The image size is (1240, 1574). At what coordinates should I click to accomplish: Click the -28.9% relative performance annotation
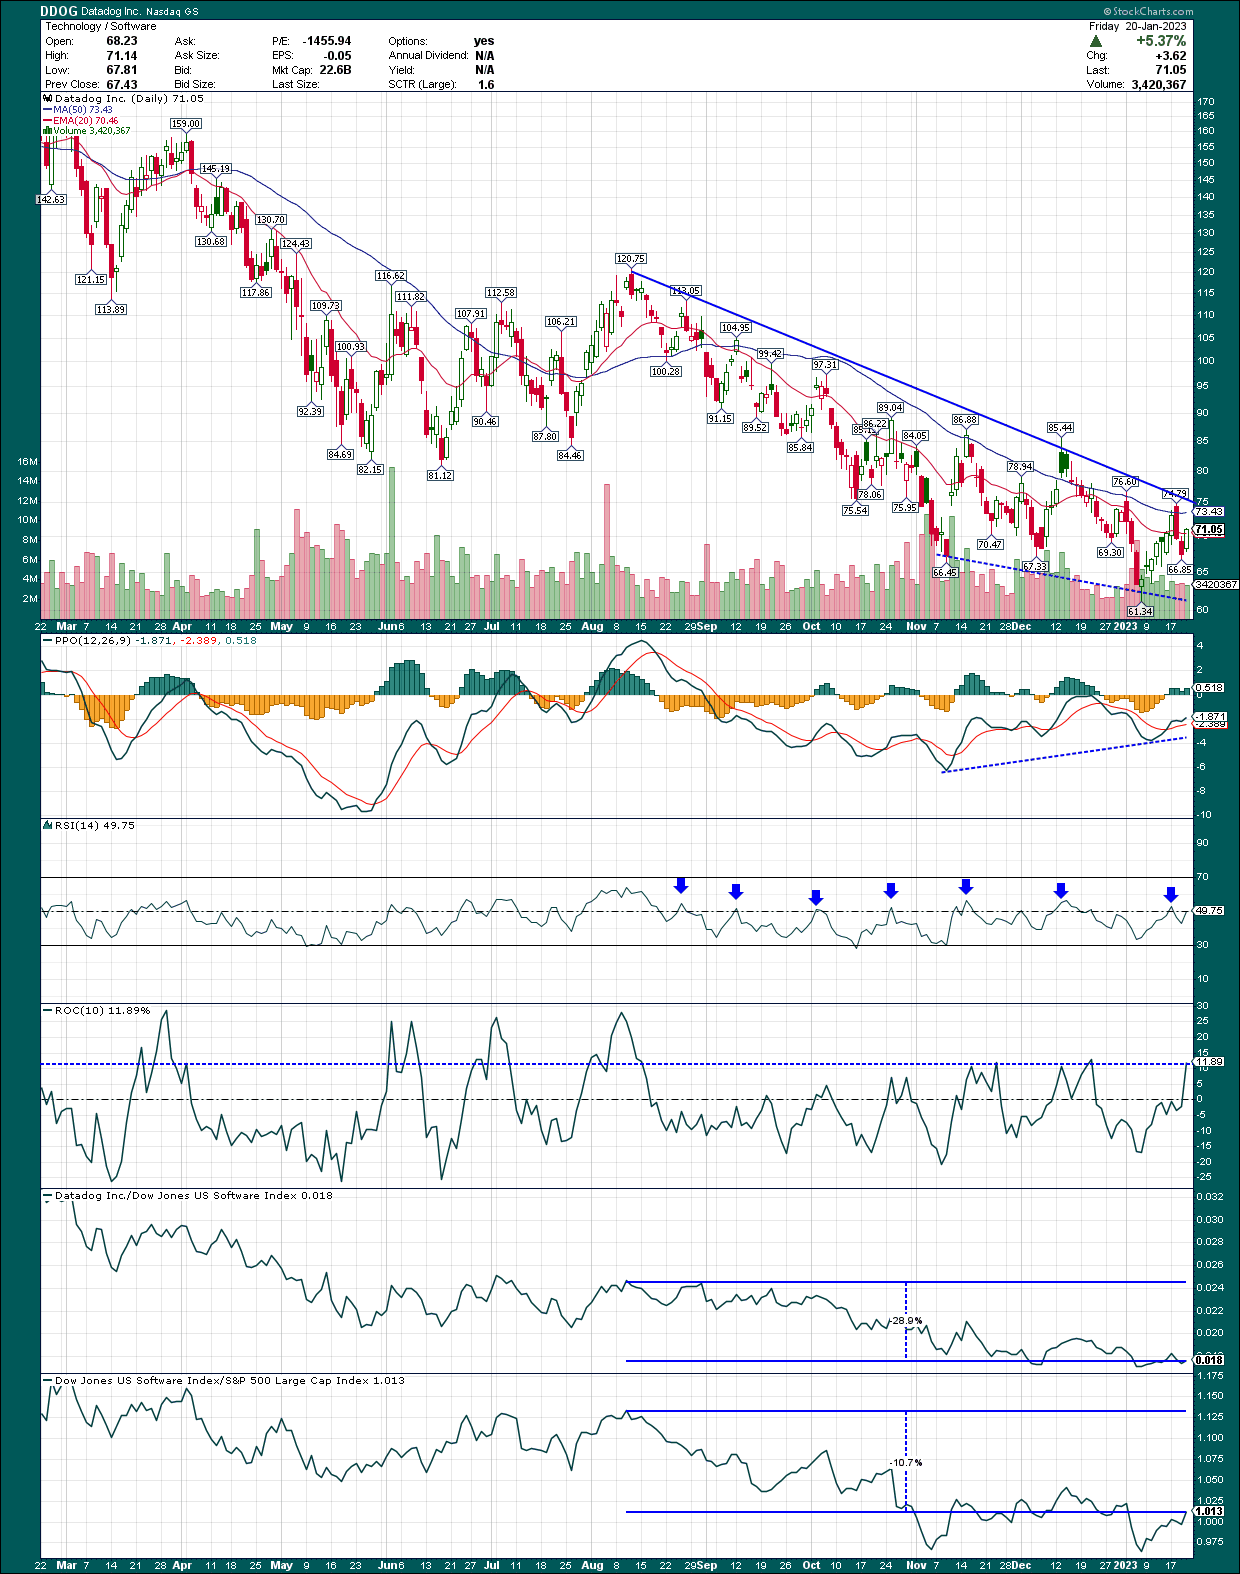pos(906,1321)
